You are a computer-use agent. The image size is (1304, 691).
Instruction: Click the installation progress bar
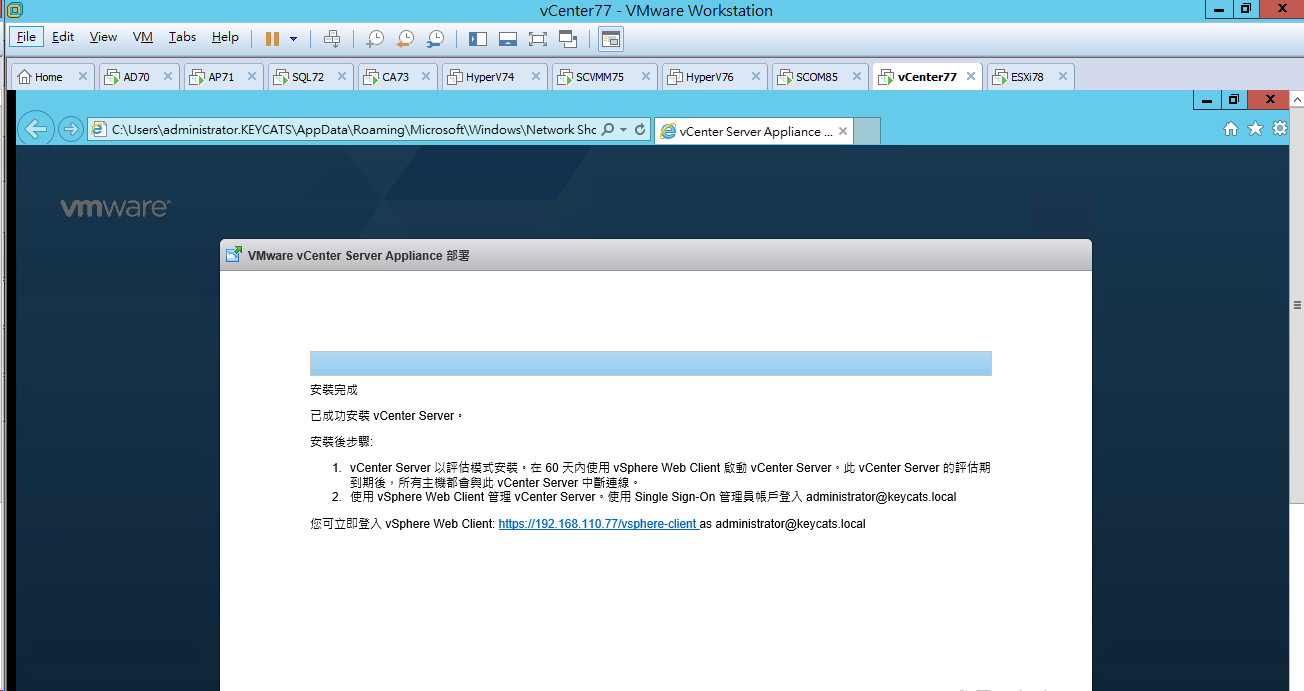651,363
